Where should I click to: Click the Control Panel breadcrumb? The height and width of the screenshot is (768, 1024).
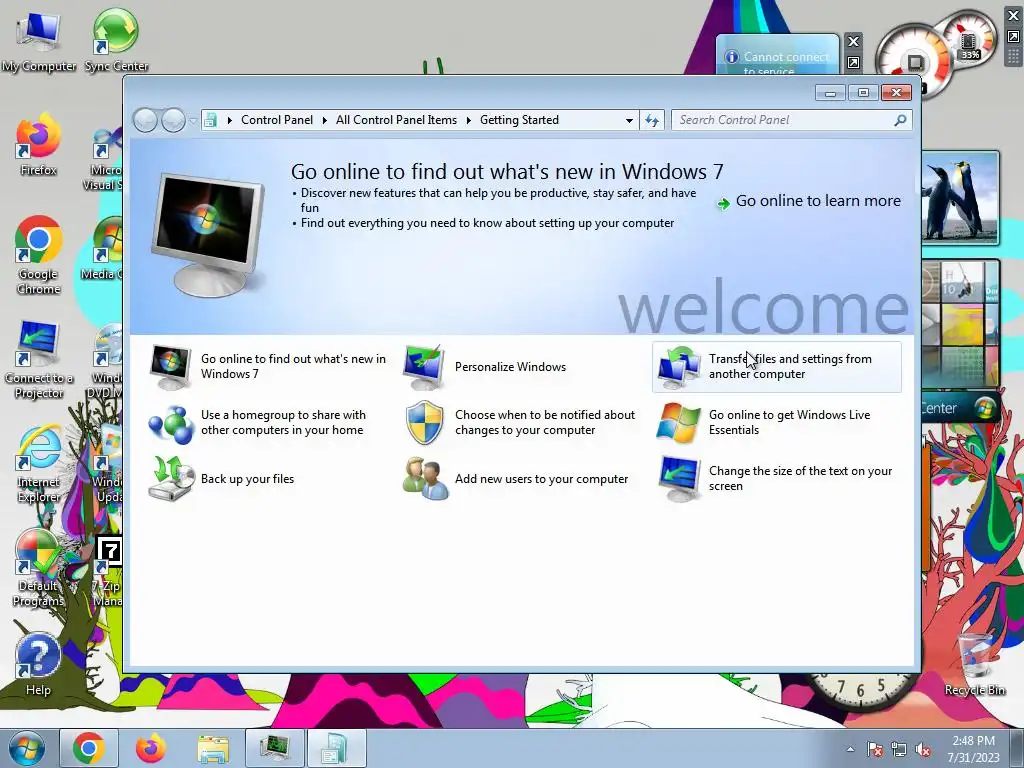(x=277, y=120)
